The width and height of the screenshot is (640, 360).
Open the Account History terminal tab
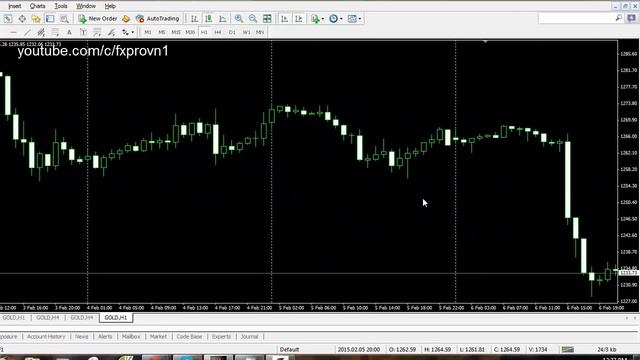(x=46, y=337)
